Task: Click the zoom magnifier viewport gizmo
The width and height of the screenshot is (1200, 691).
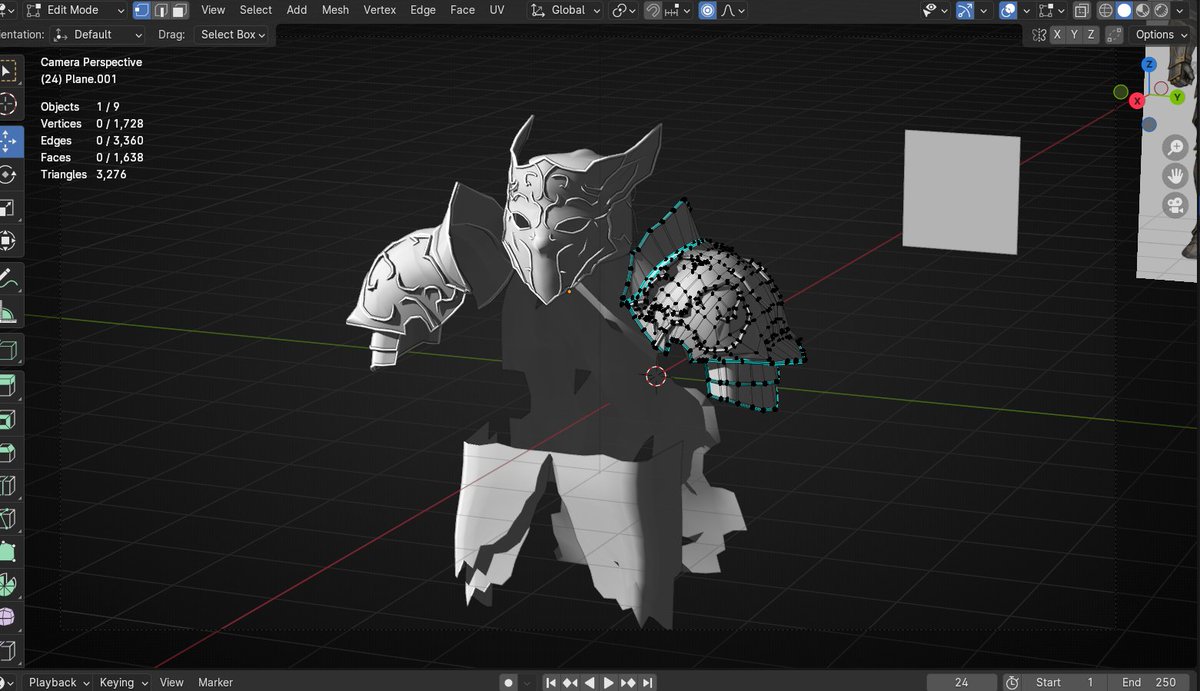Action: [1174, 148]
